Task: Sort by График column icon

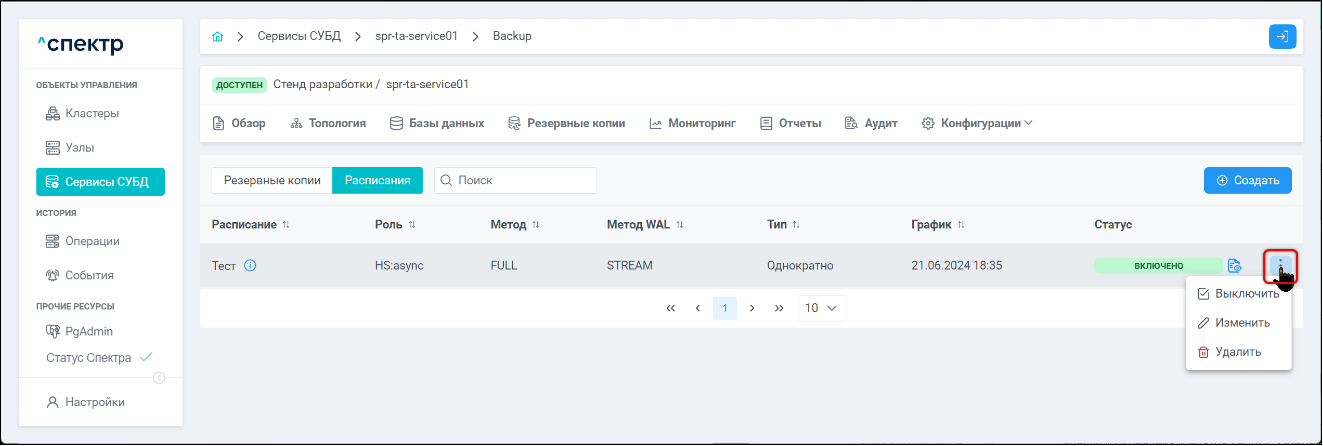Action: pyautogui.click(x=960, y=225)
